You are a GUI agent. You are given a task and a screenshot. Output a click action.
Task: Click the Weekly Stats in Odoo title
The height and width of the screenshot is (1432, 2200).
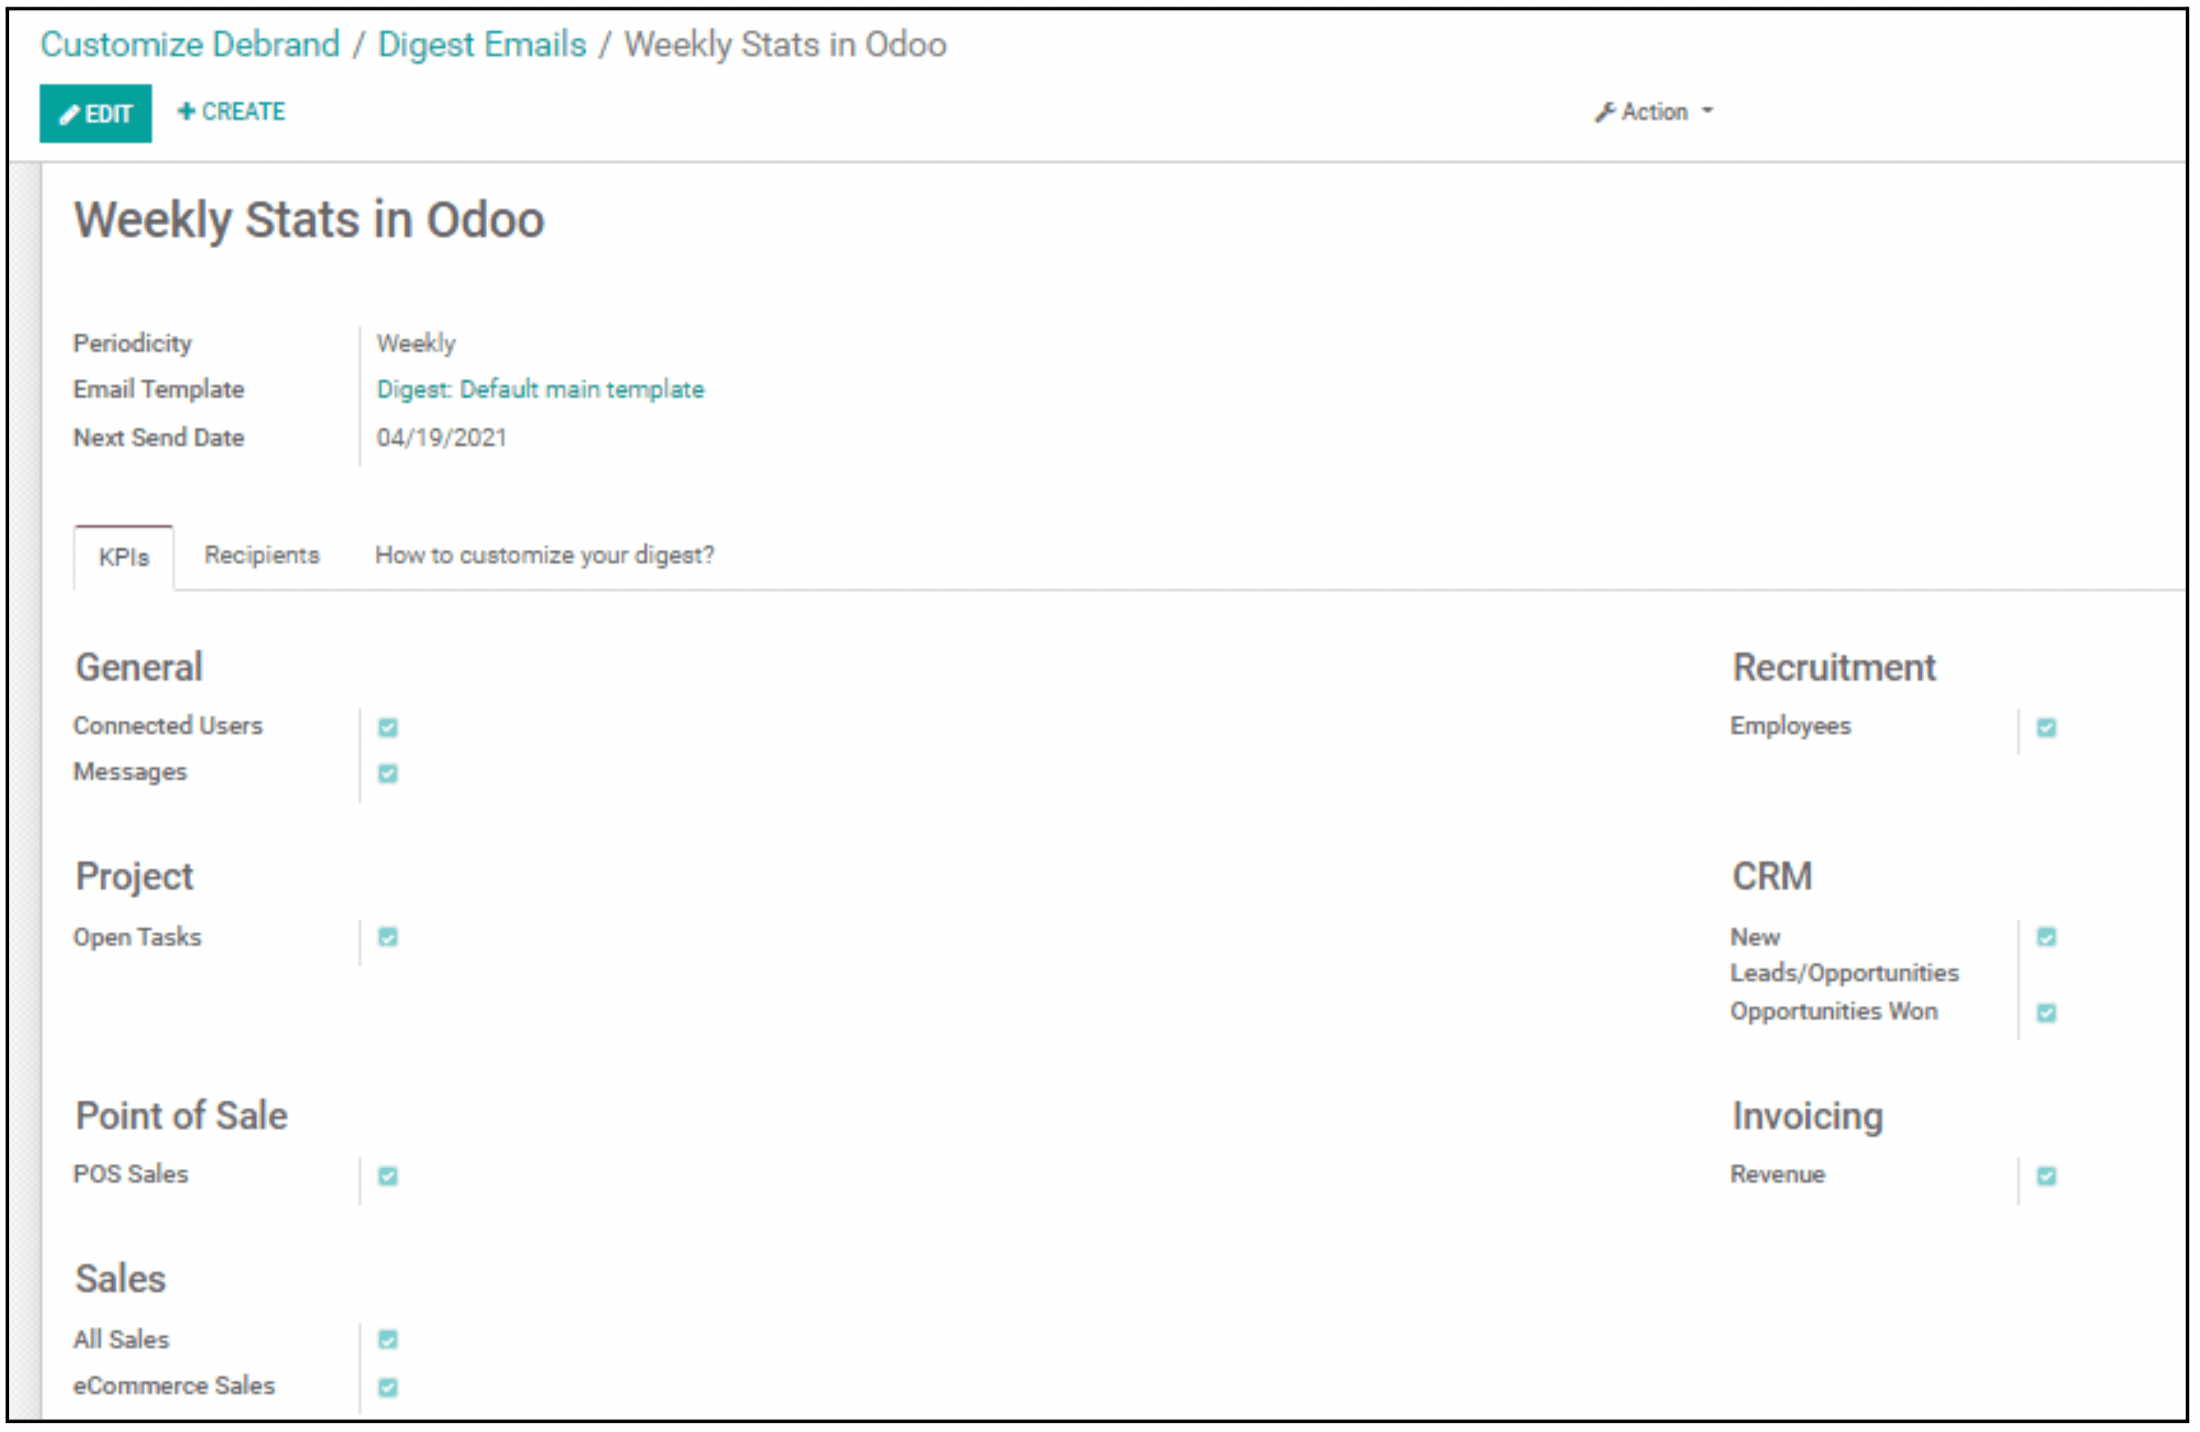(x=310, y=220)
